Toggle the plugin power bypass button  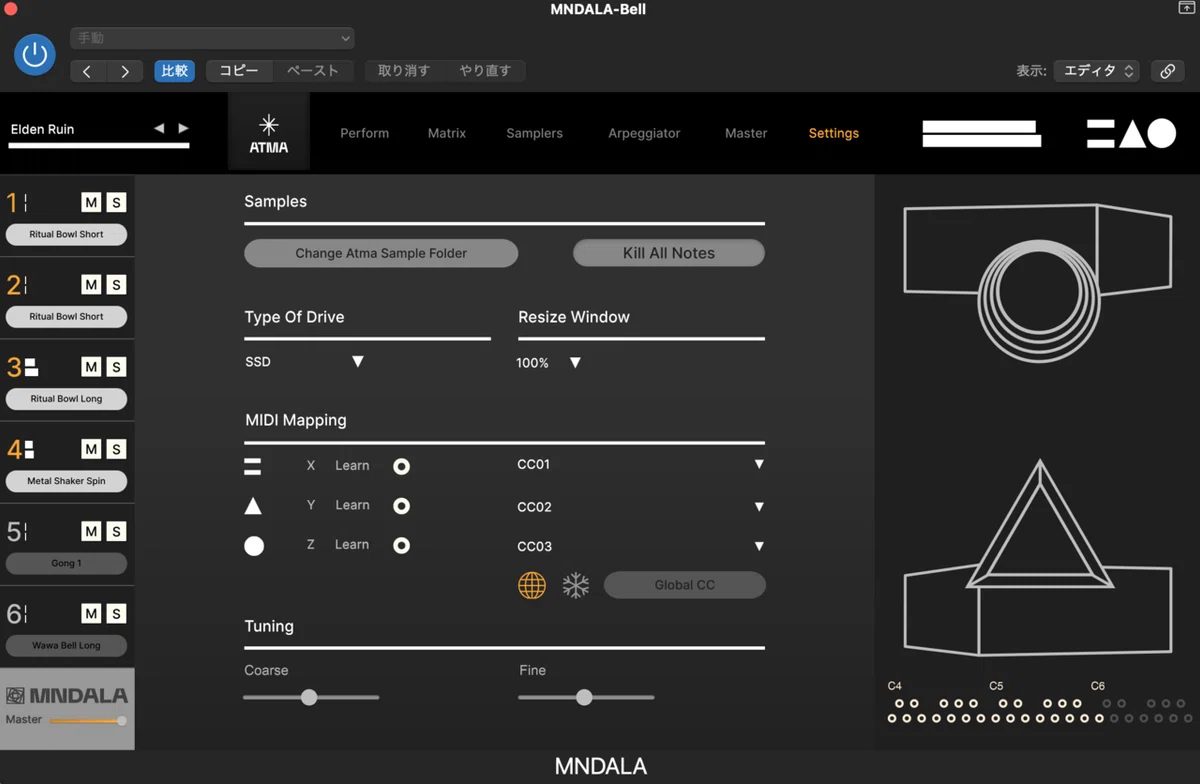point(35,54)
